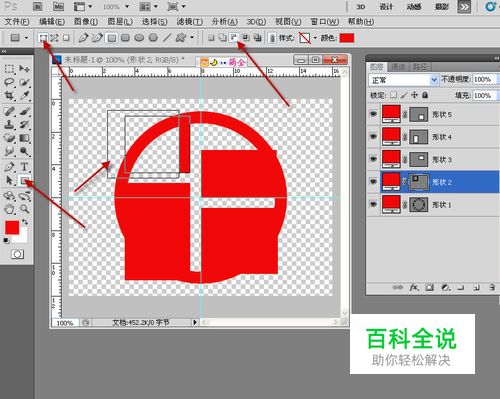500x399 pixels.
Task: Hide layer 形状 3
Action: (x=373, y=159)
